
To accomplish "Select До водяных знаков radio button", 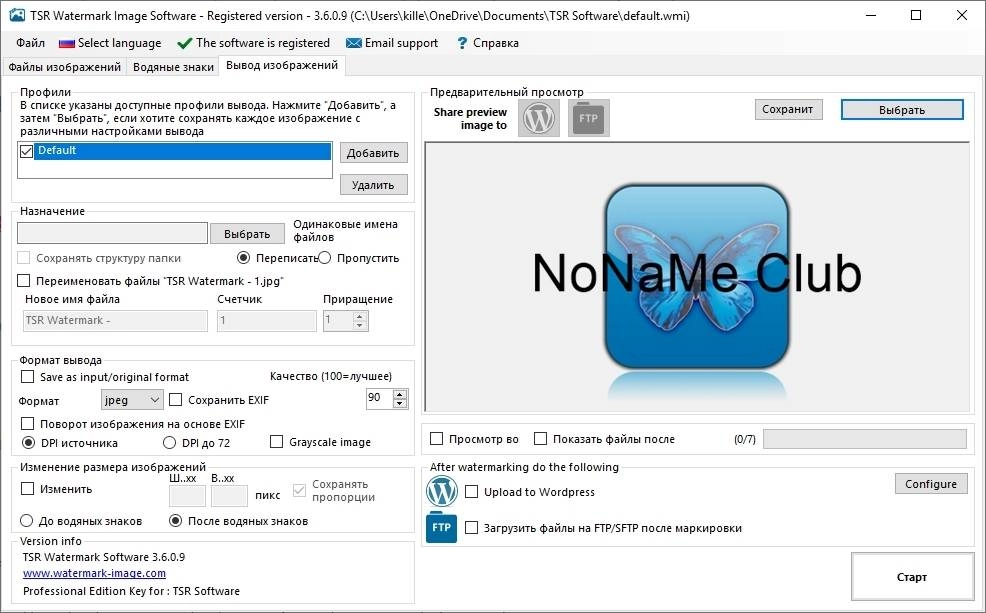I will (x=26, y=521).
